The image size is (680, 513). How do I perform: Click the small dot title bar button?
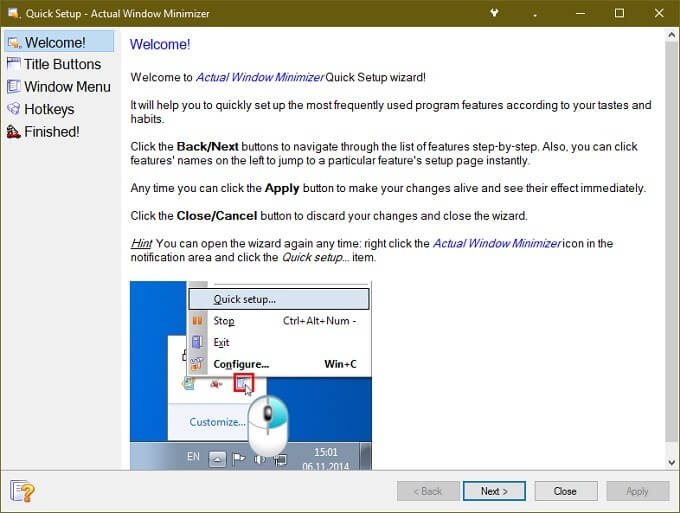click(x=535, y=15)
